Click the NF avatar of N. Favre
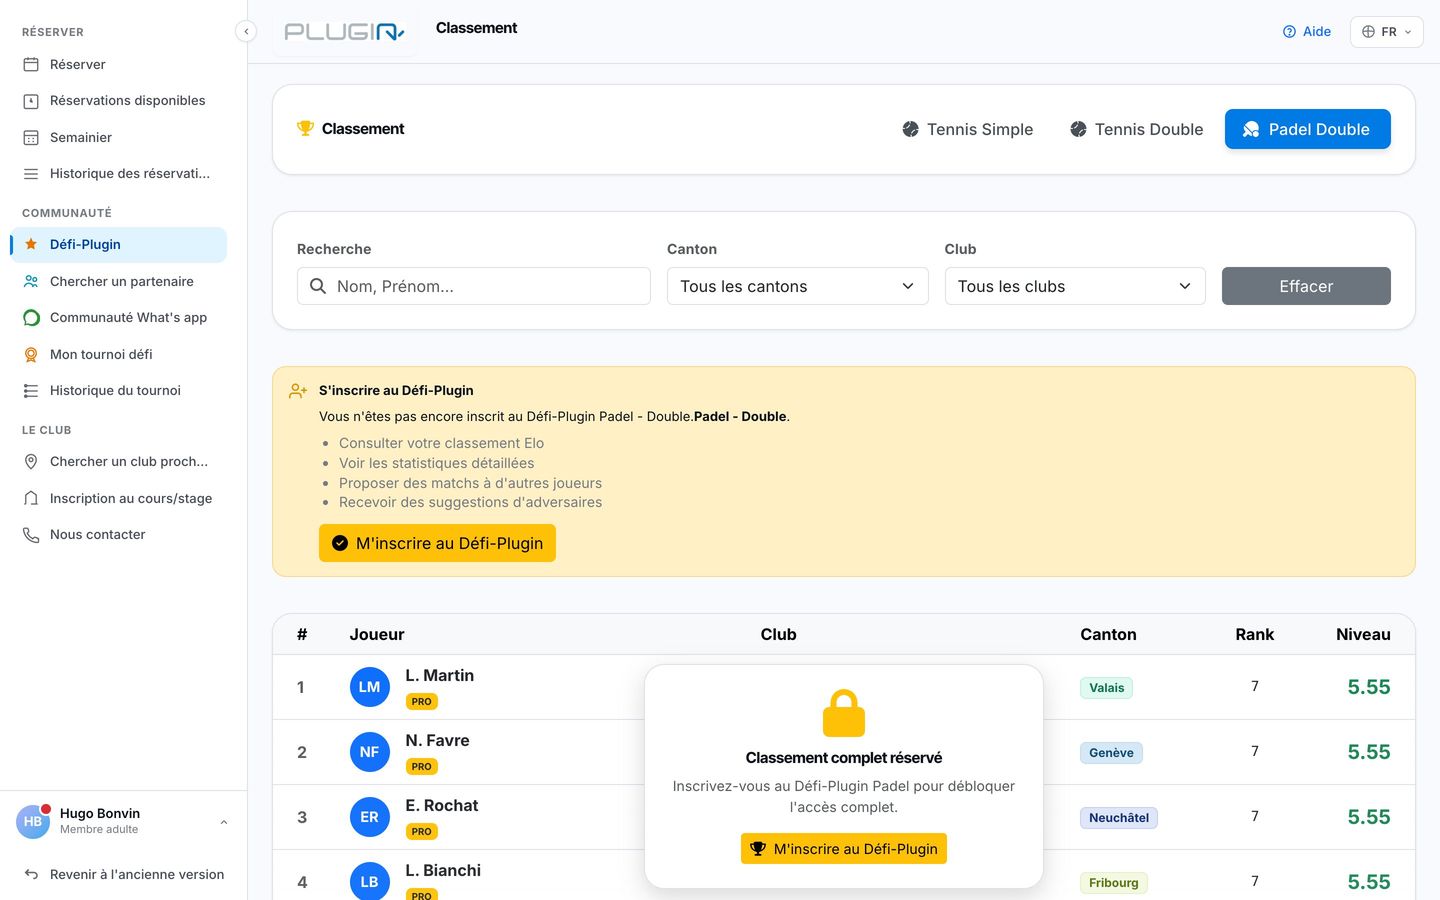The image size is (1440, 900). tap(369, 752)
